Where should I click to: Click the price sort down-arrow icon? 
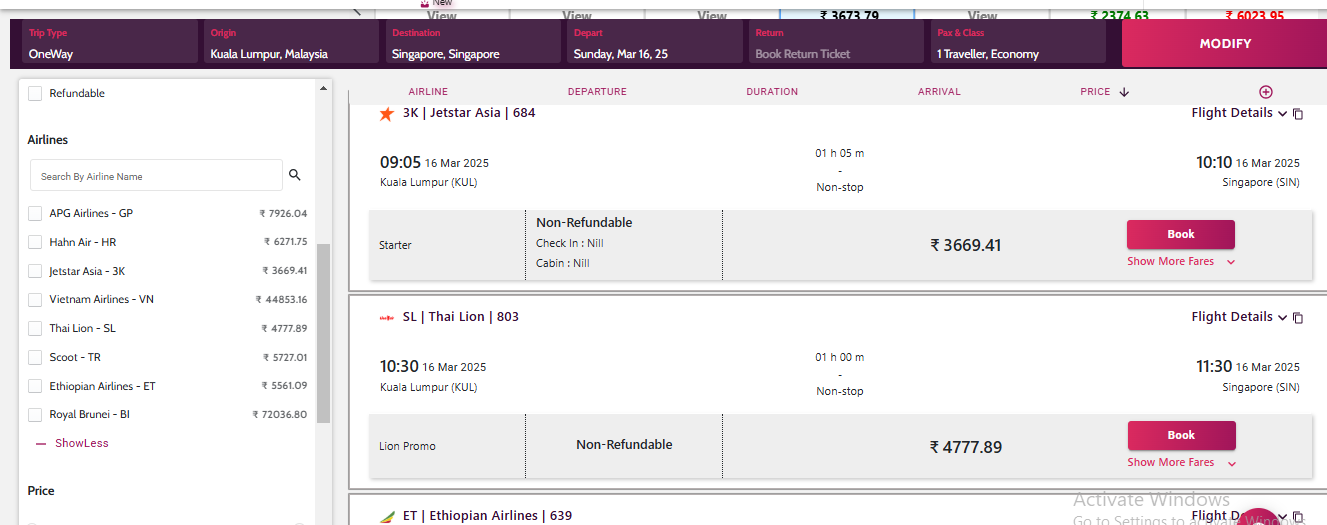(1124, 92)
